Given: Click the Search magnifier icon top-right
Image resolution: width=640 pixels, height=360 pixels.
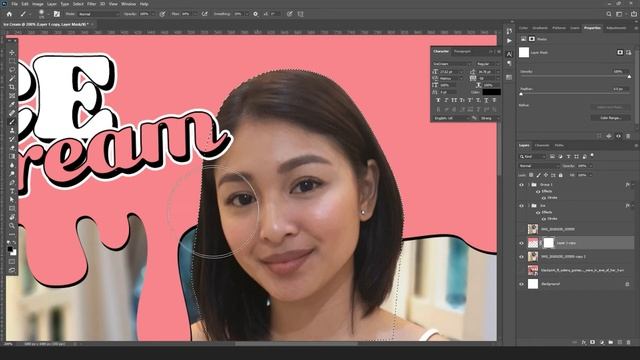Looking at the screenshot, I should pyautogui.click(x=609, y=14).
